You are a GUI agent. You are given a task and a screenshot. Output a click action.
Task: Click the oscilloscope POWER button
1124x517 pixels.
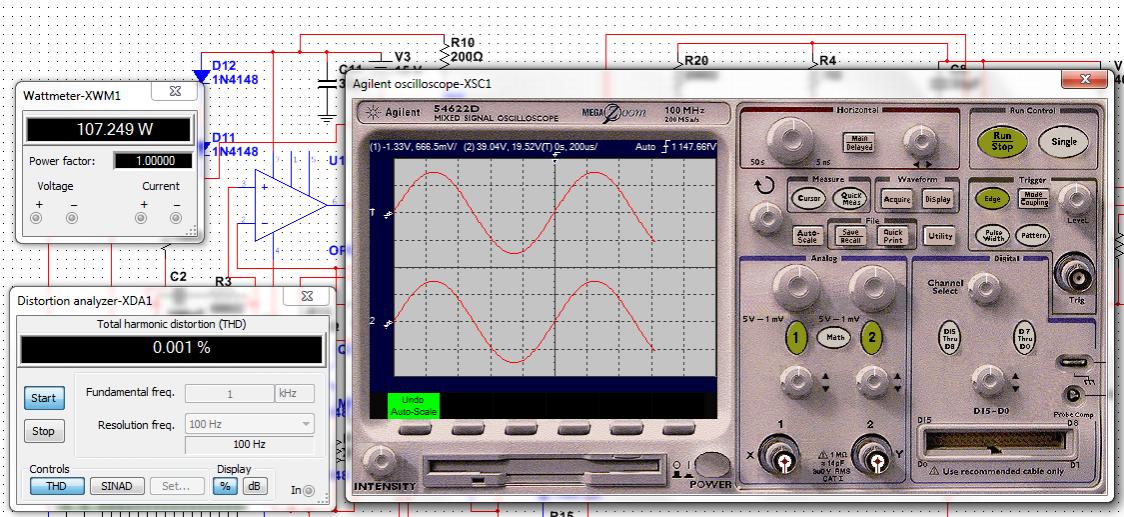[711, 465]
